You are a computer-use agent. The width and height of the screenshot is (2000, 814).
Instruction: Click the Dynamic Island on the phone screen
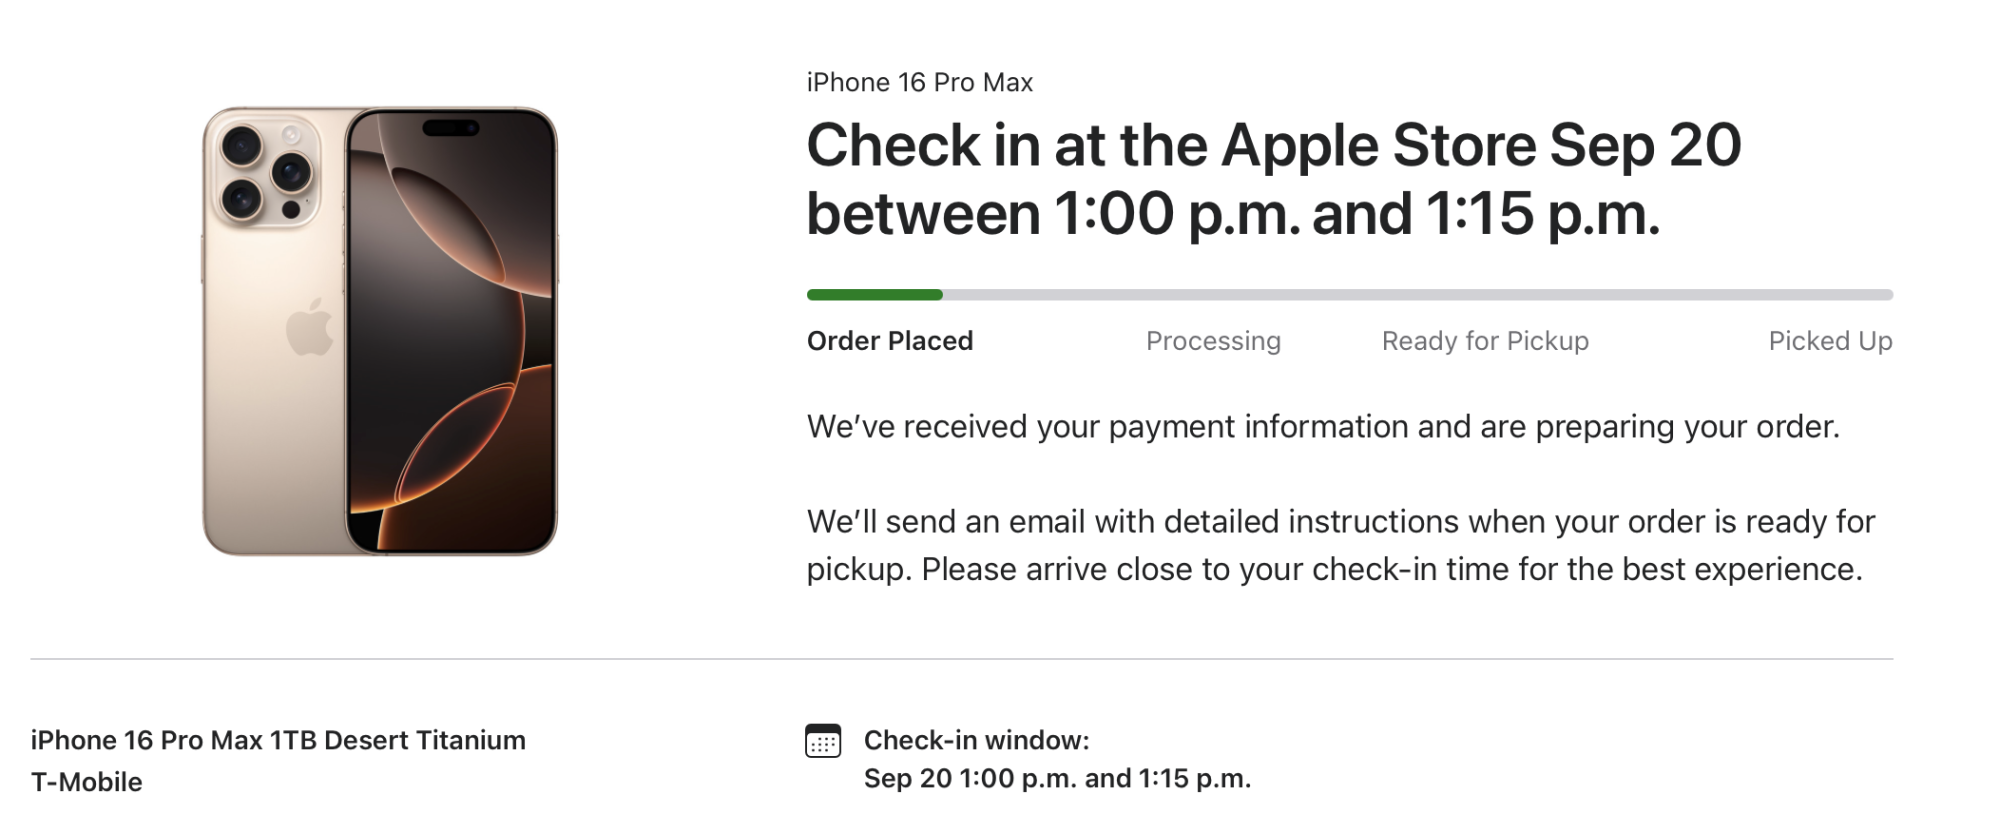tap(451, 128)
